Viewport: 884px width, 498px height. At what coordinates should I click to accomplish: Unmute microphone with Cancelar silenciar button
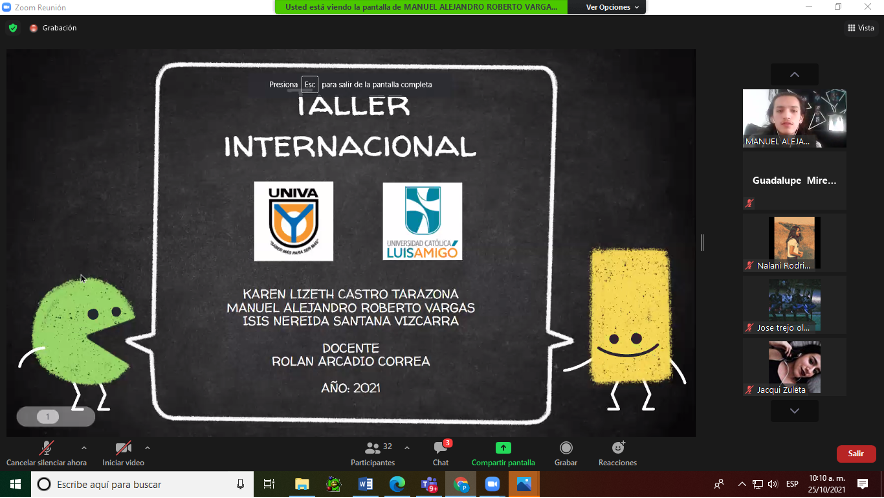coord(46,453)
